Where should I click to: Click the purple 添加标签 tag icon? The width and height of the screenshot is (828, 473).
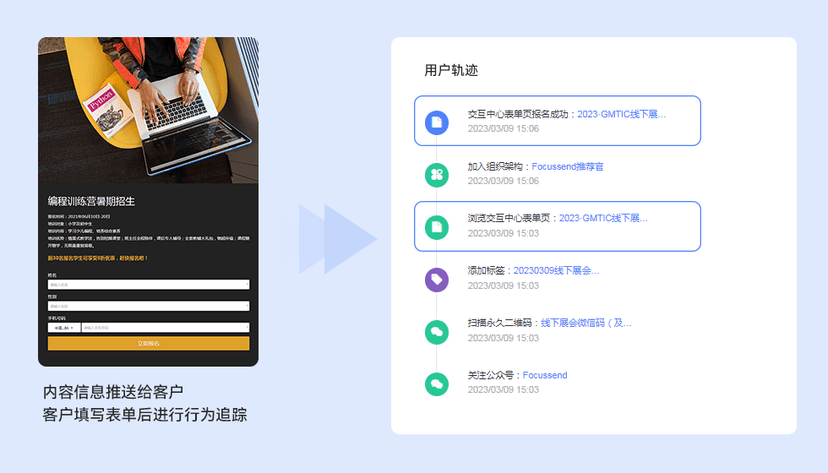[x=436, y=279]
